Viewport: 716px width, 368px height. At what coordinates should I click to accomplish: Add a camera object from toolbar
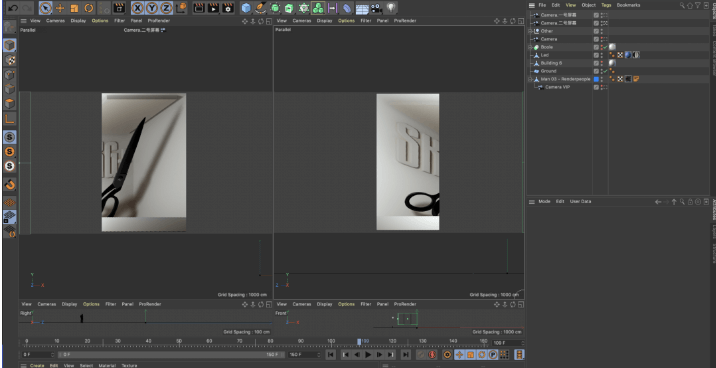(x=376, y=8)
